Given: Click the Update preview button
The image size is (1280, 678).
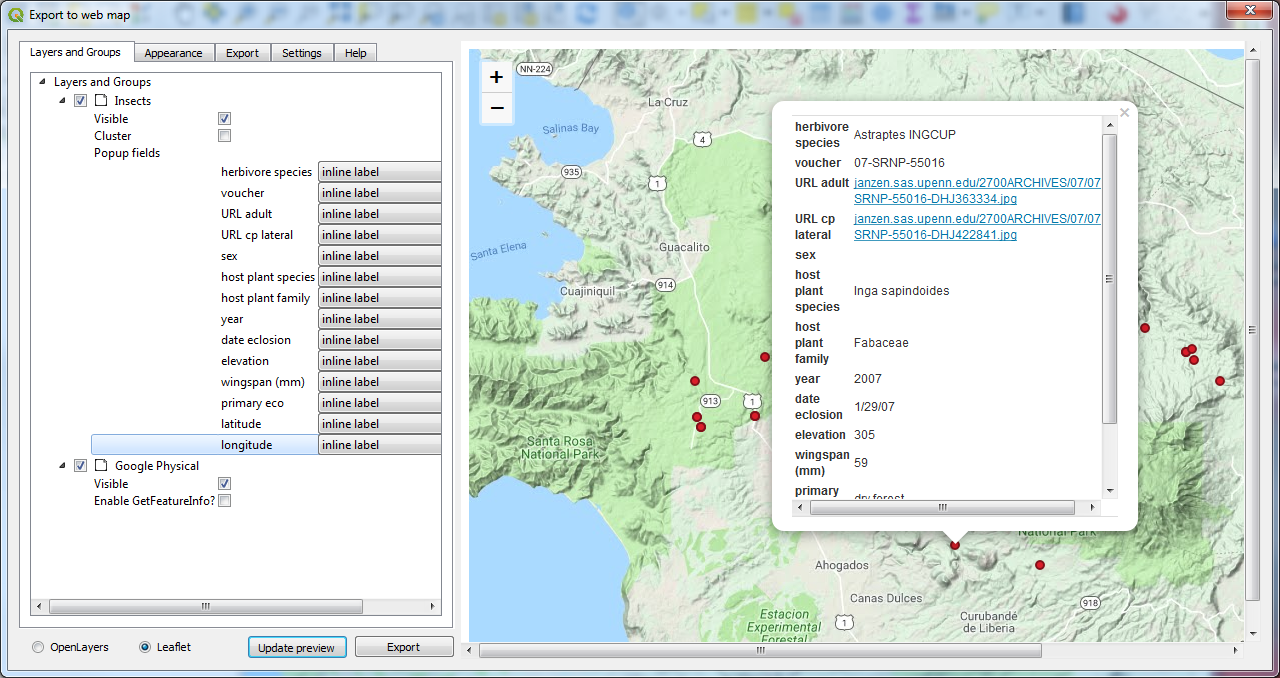Looking at the screenshot, I should 297,647.
